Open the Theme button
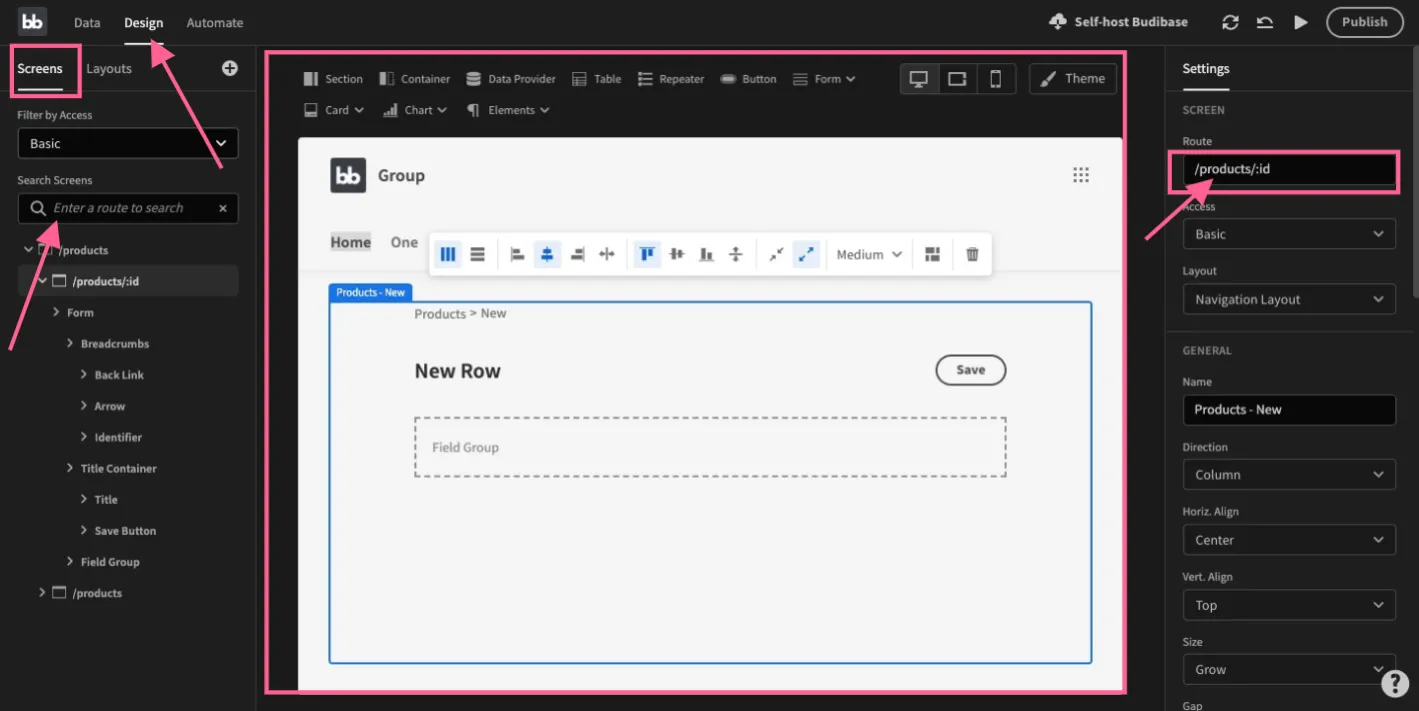Viewport: 1419px width, 711px height. (1073, 79)
